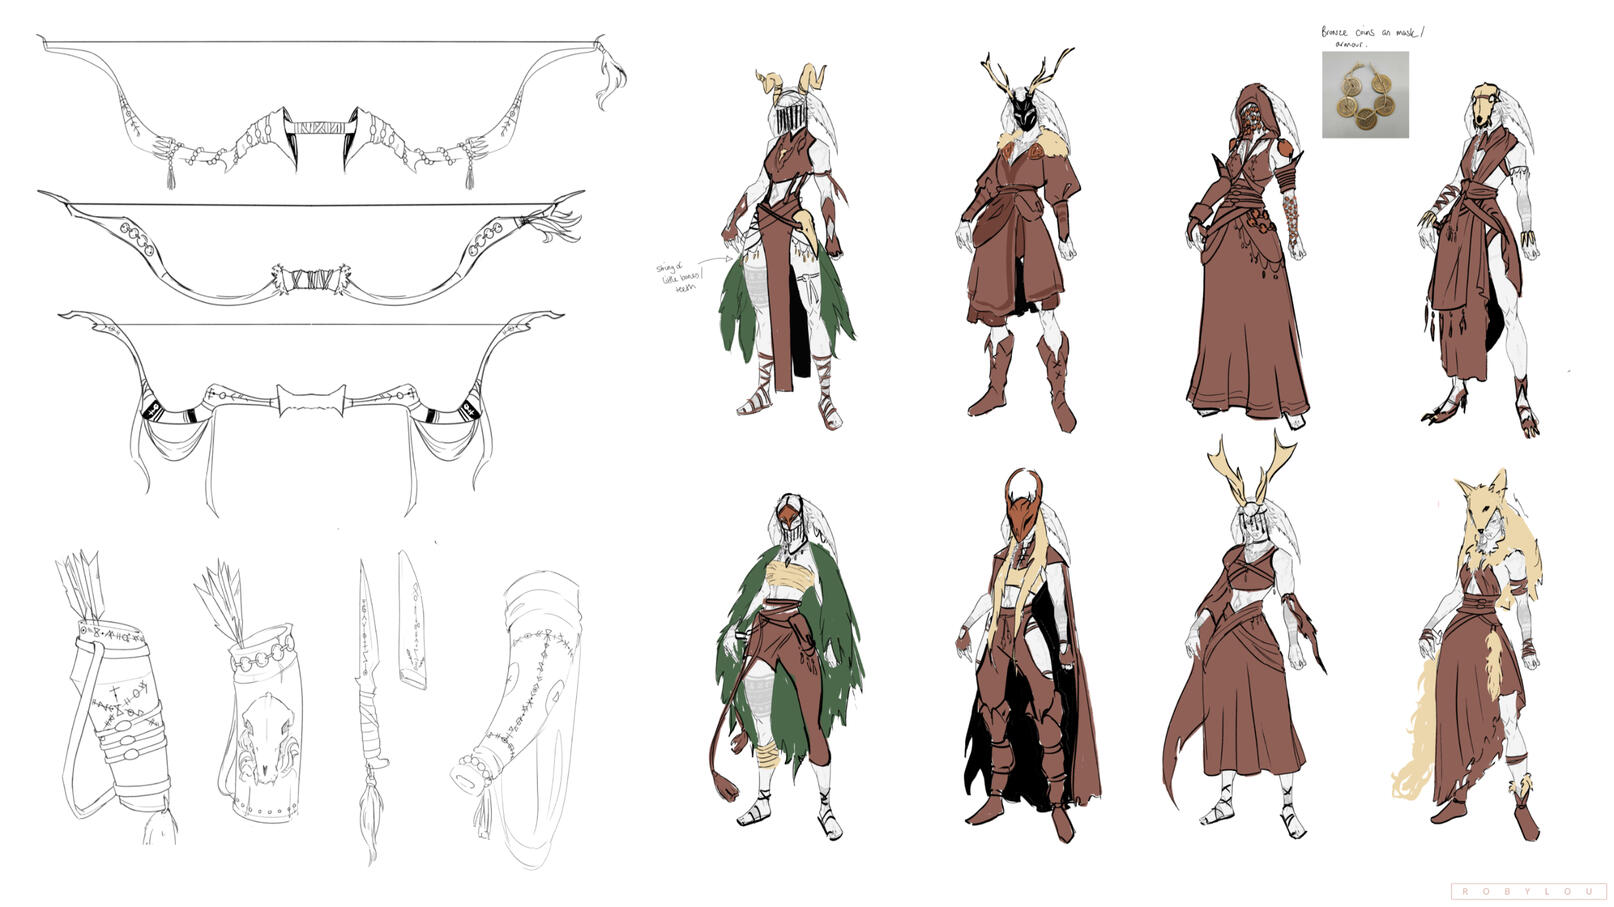Click the knife sheath sketch
This screenshot has width=1614, height=907.
pos(411,622)
